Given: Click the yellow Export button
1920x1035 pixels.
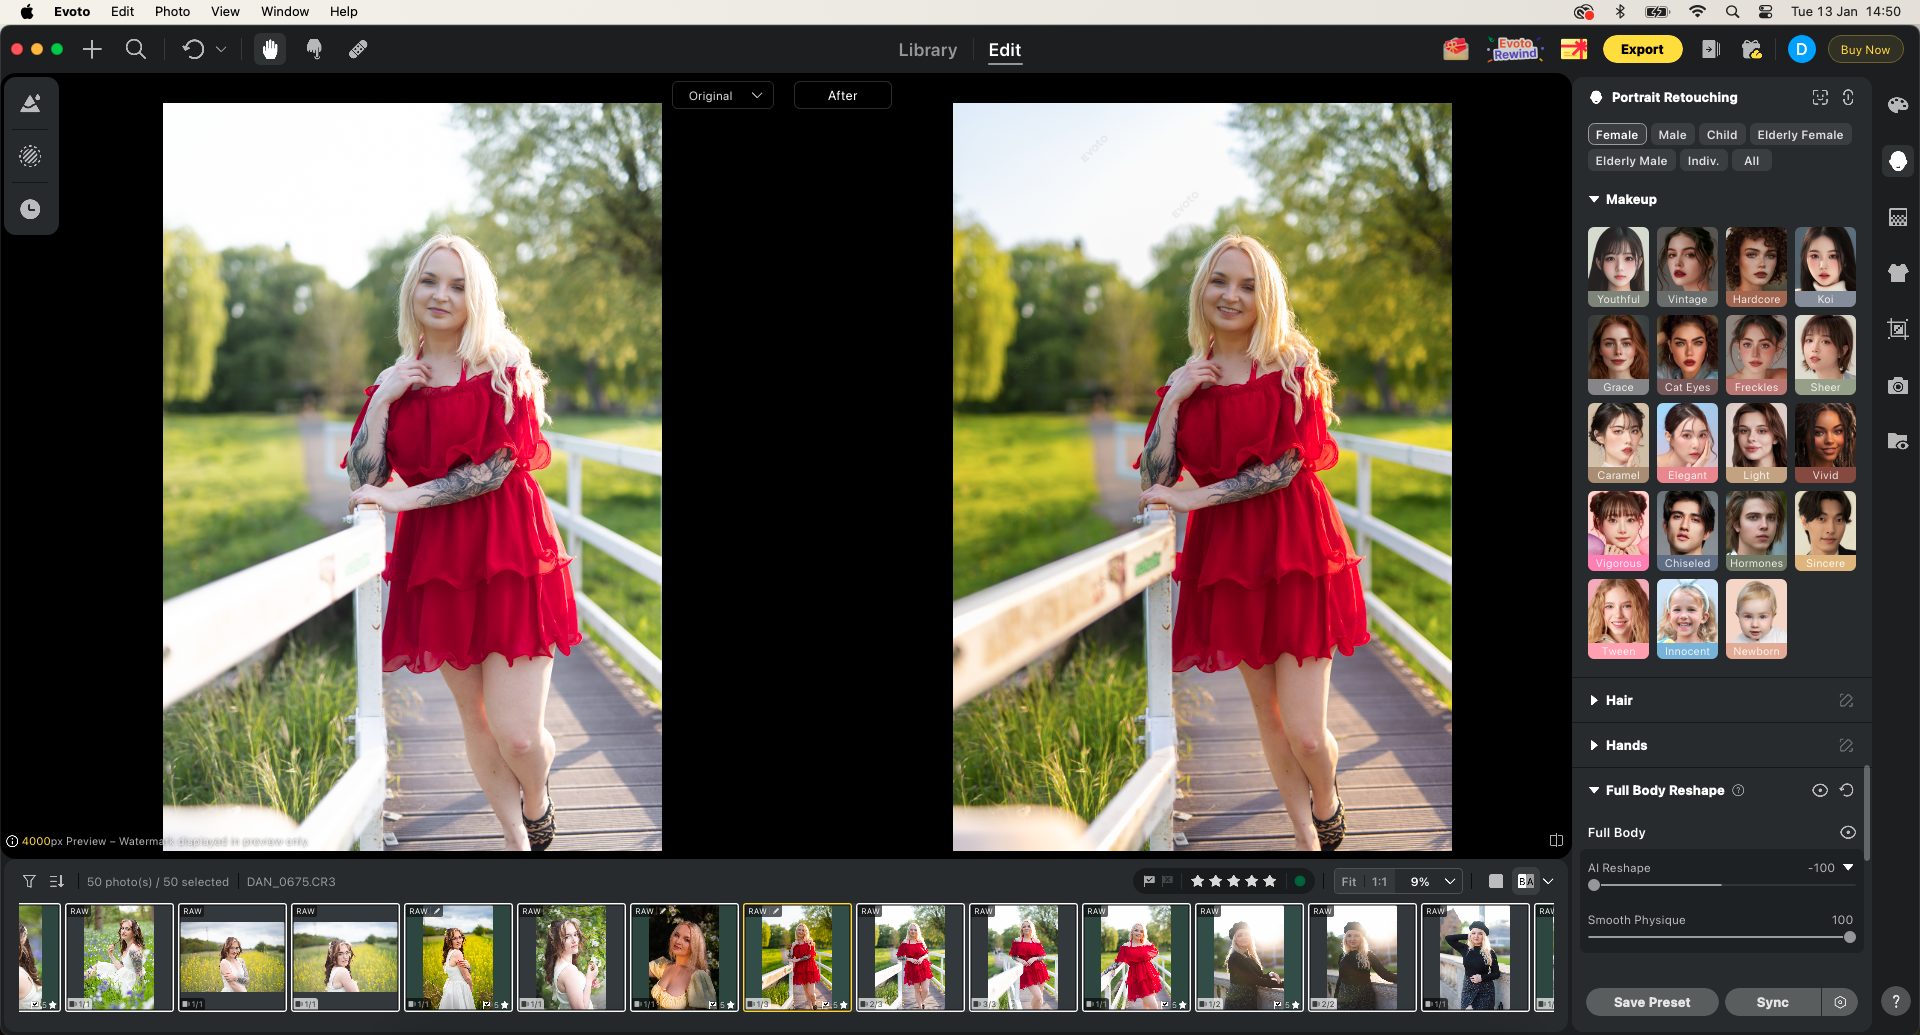Looking at the screenshot, I should pyautogui.click(x=1642, y=49).
